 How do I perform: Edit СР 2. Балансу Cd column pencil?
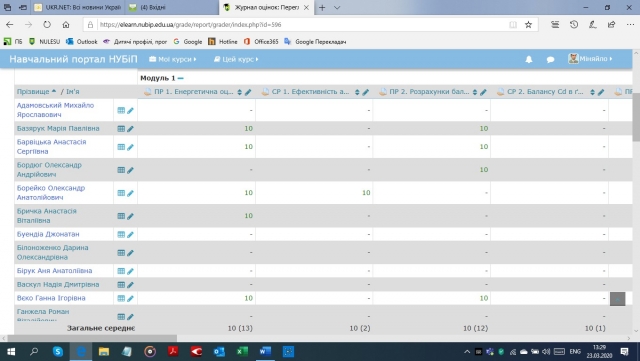tap(600, 92)
